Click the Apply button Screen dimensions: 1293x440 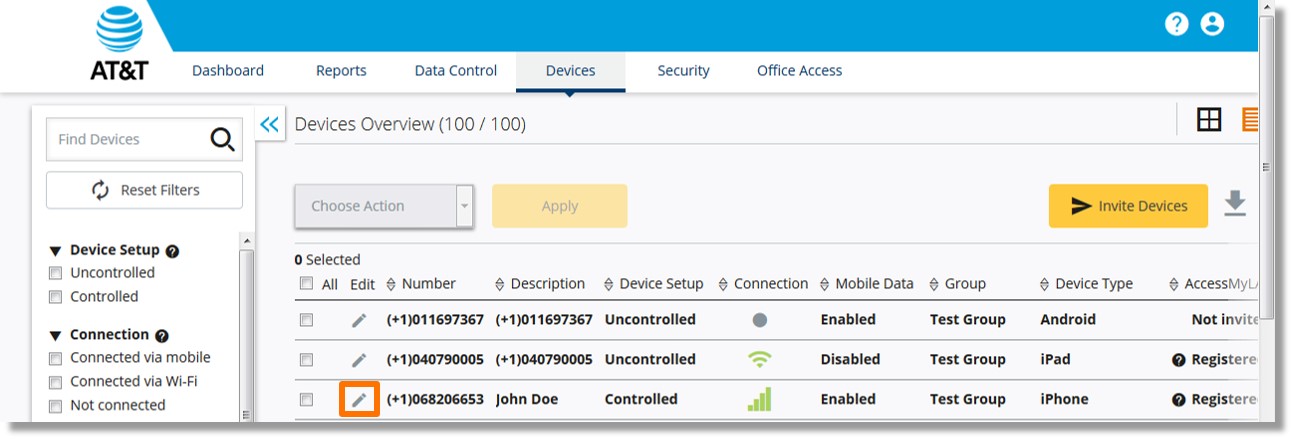pyautogui.click(x=560, y=206)
